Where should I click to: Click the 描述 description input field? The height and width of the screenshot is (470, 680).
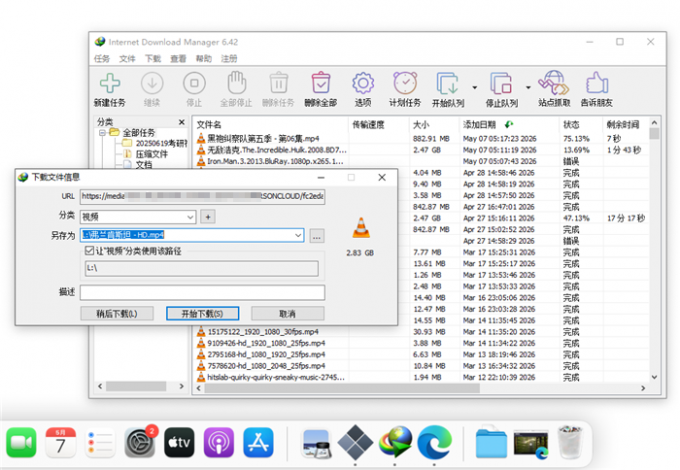(203, 292)
